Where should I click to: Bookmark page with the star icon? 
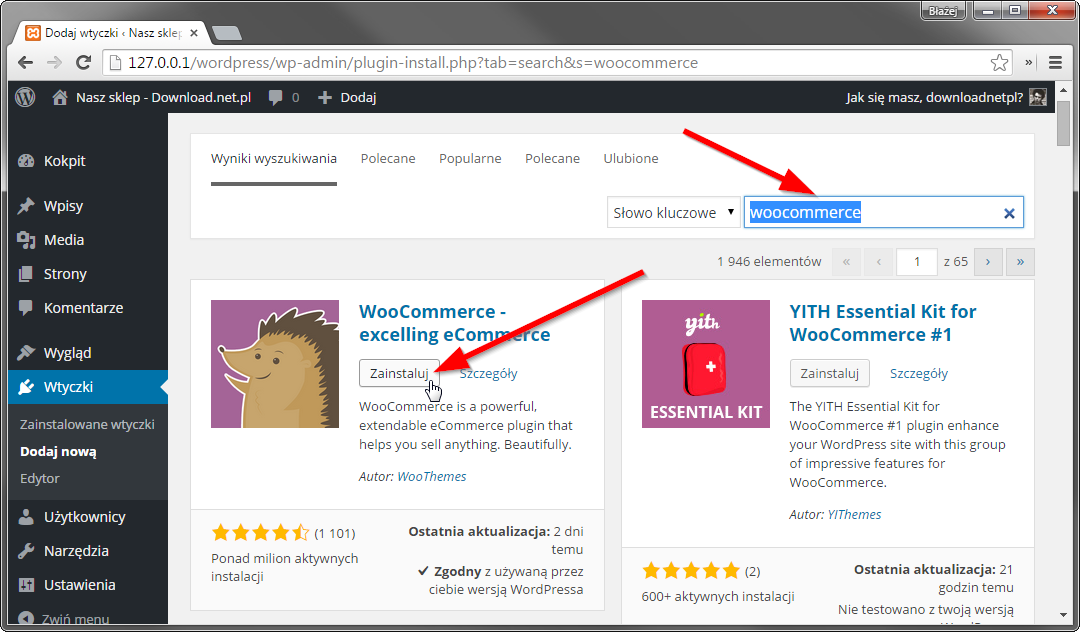point(999,63)
